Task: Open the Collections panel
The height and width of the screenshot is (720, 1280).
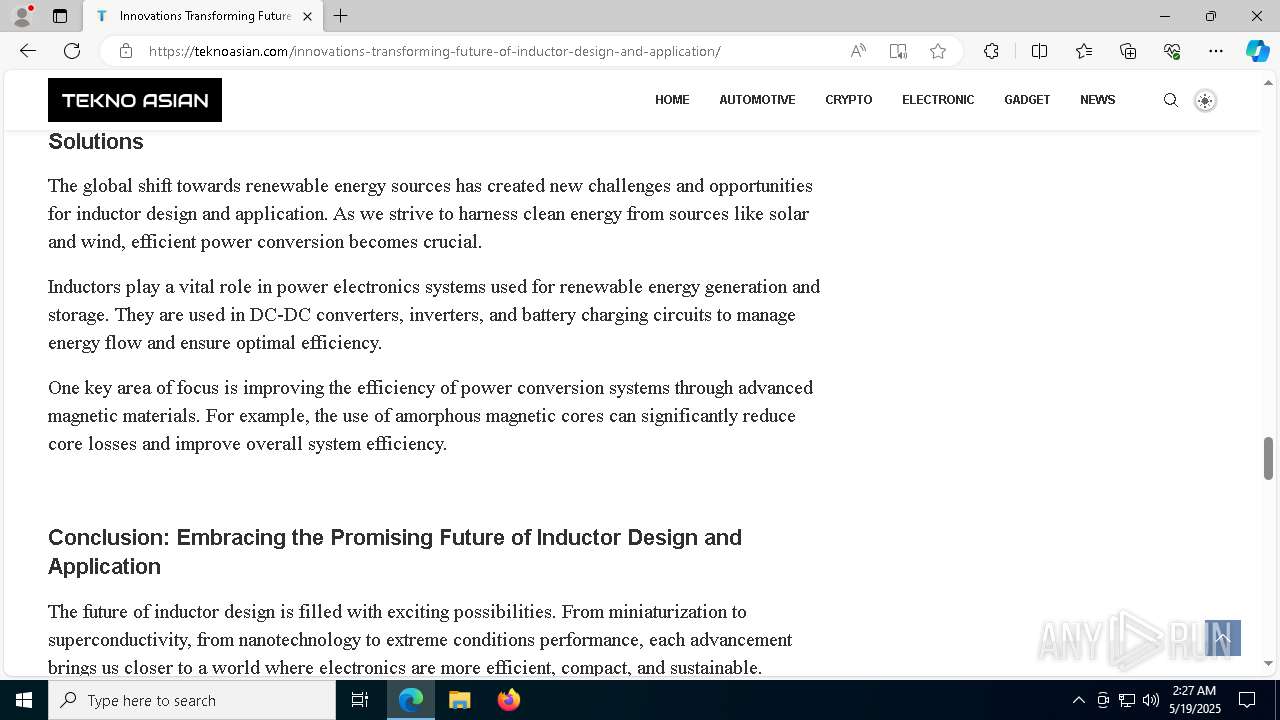Action: tap(1128, 51)
